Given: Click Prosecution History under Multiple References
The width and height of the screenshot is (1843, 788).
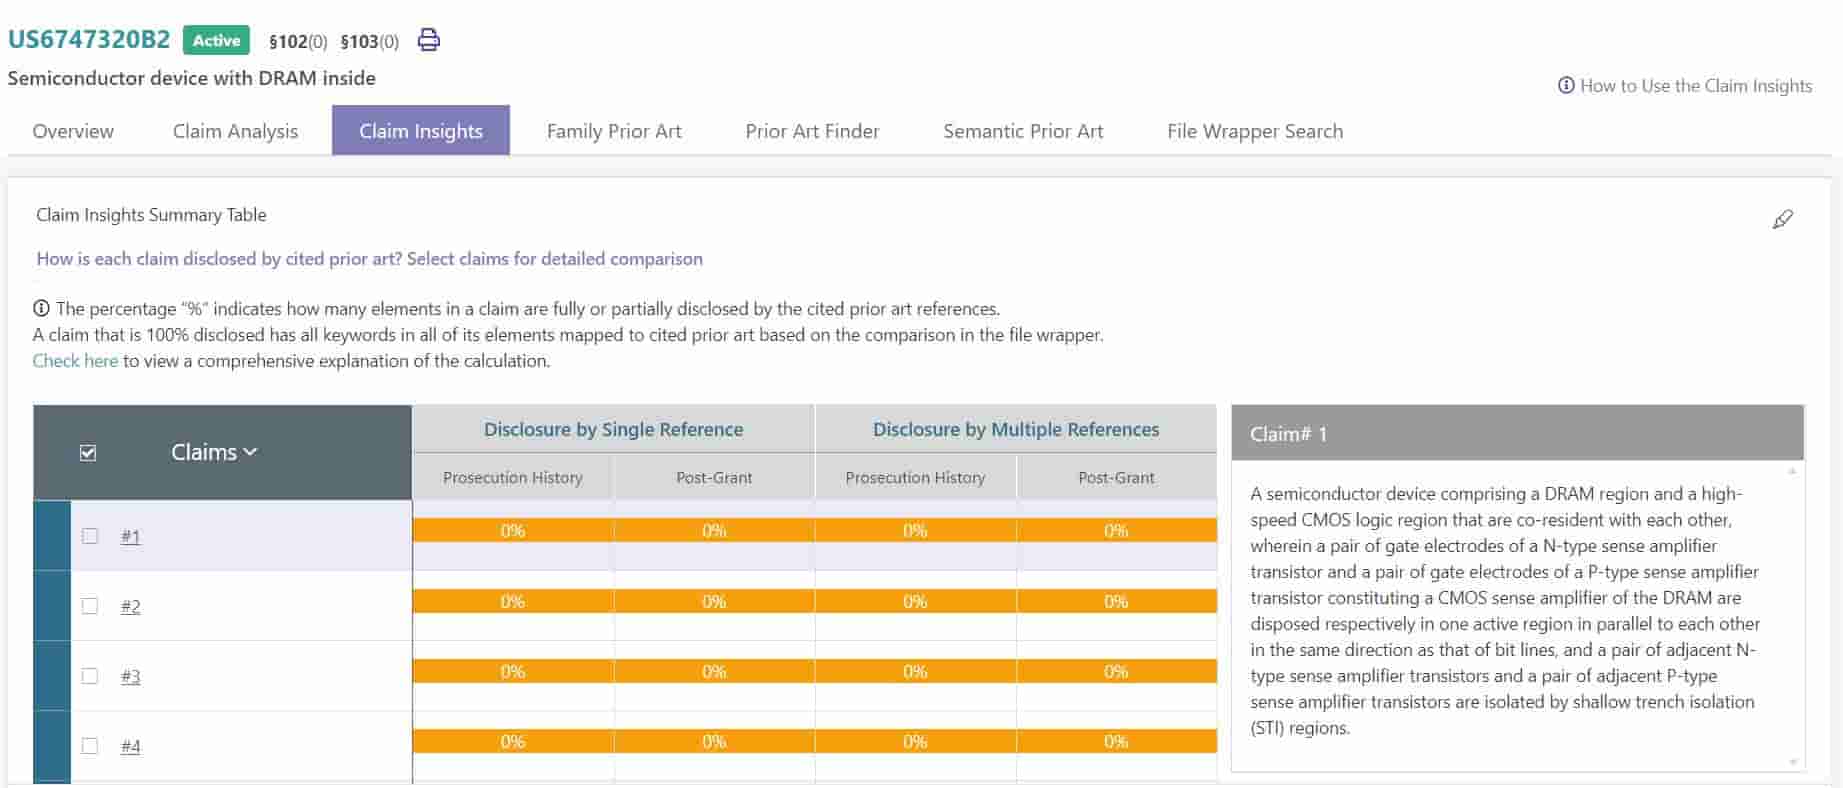Looking at the screenshot, I should [x=915, y=477].
